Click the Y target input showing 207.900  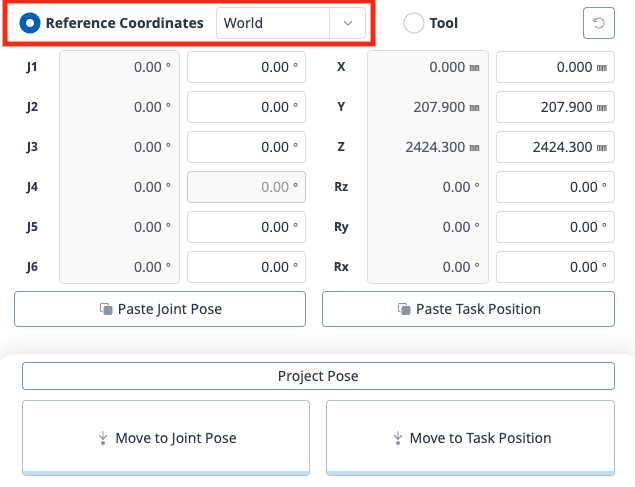(555, 107)
